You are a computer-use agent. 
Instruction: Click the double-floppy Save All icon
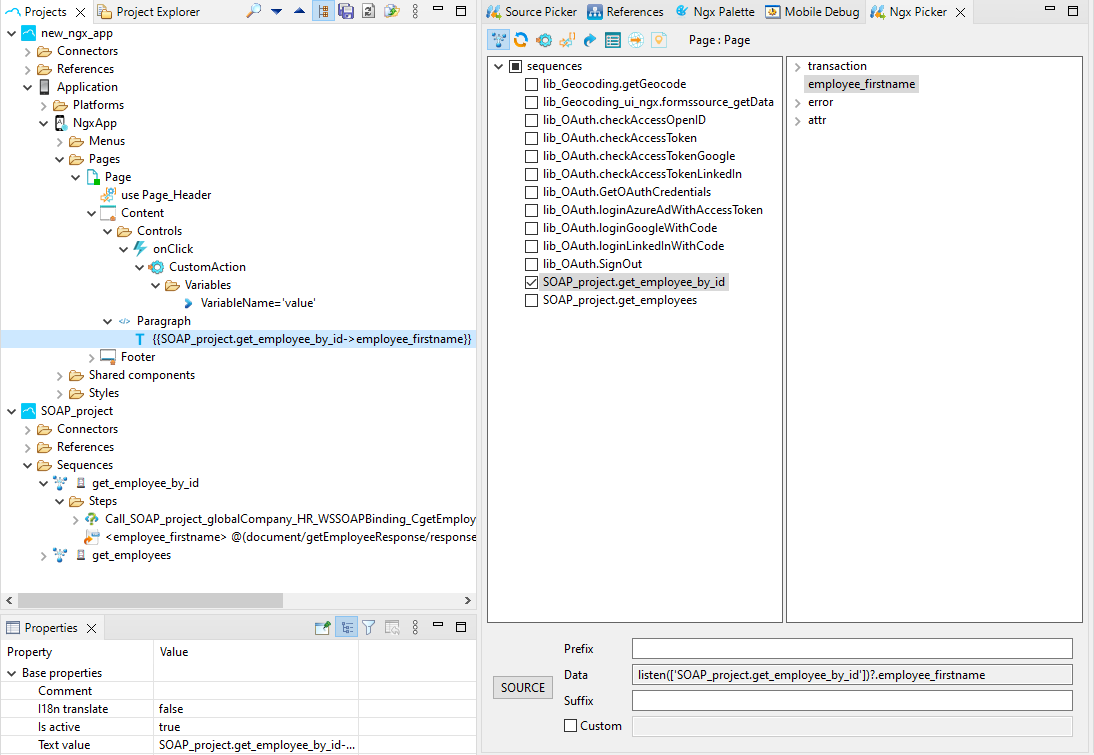[x=346, y=12]
